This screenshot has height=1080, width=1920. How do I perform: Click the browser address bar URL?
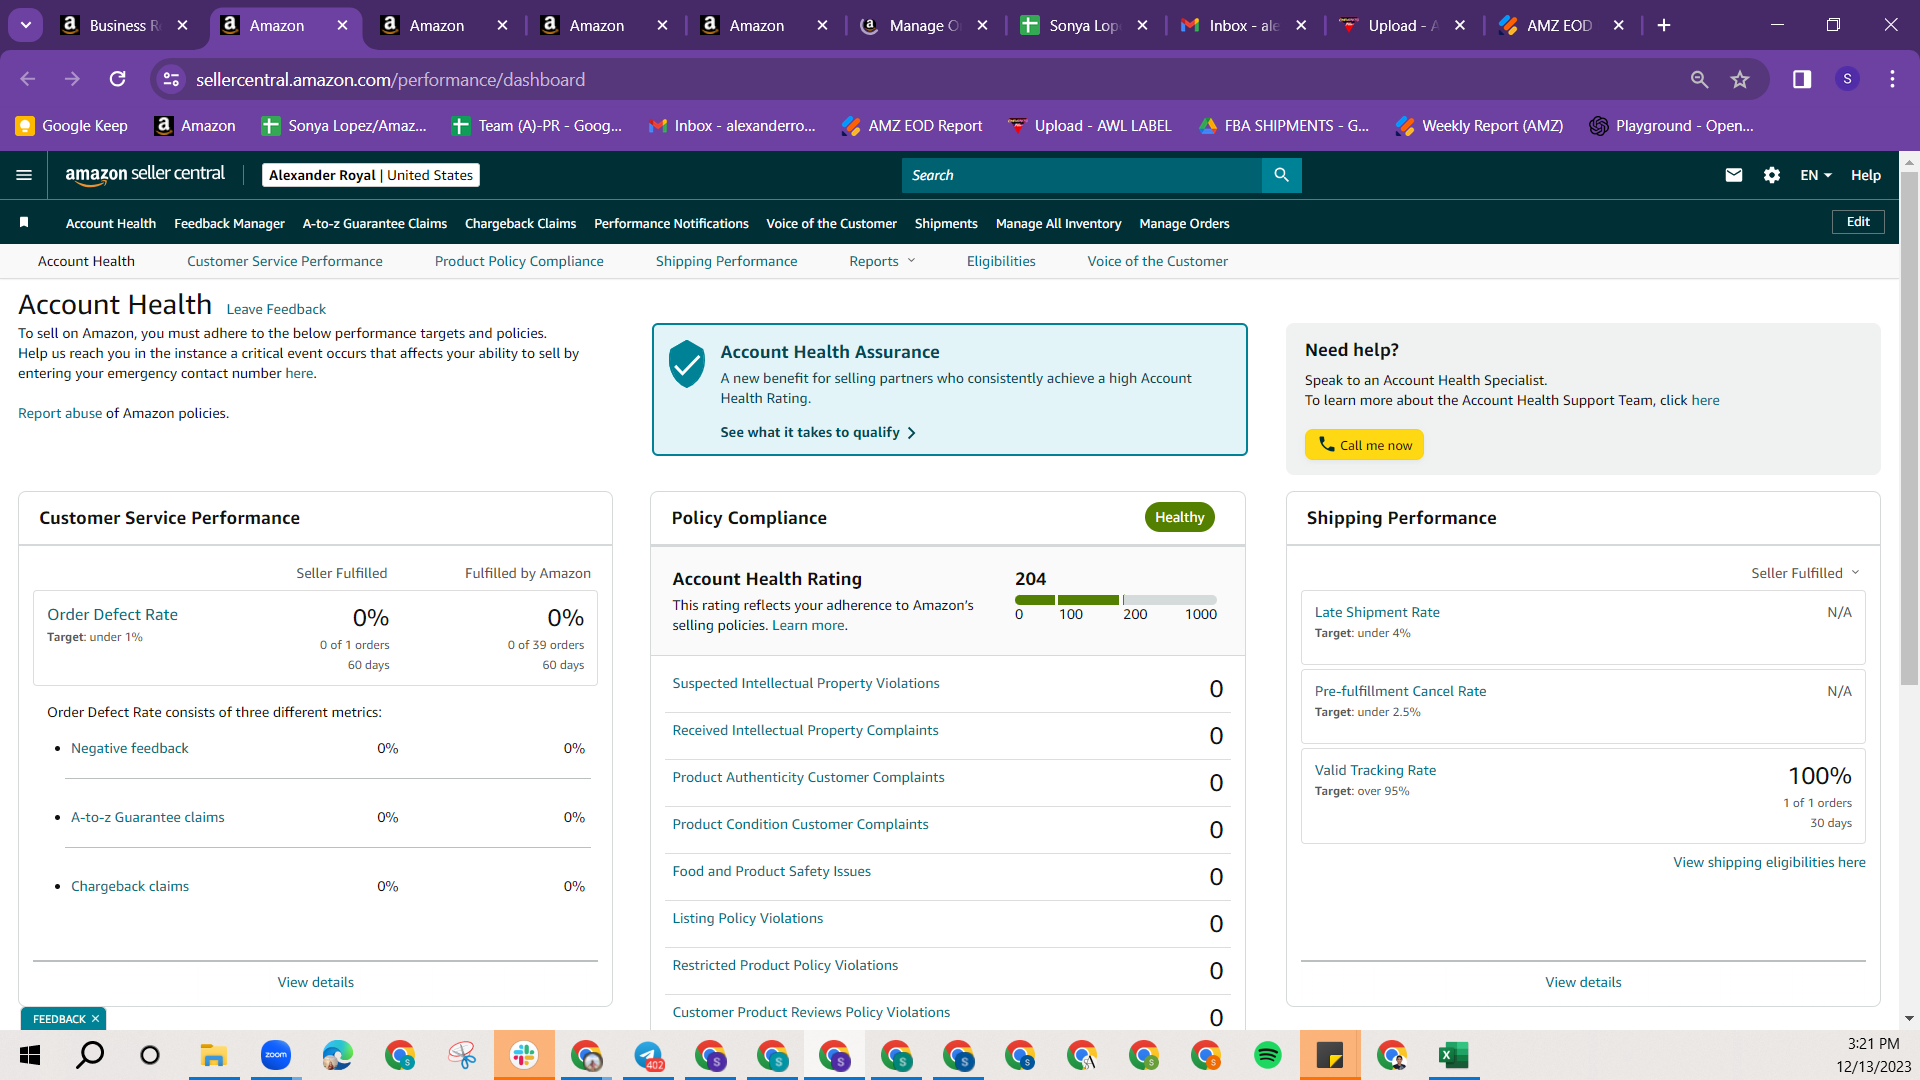390,79
